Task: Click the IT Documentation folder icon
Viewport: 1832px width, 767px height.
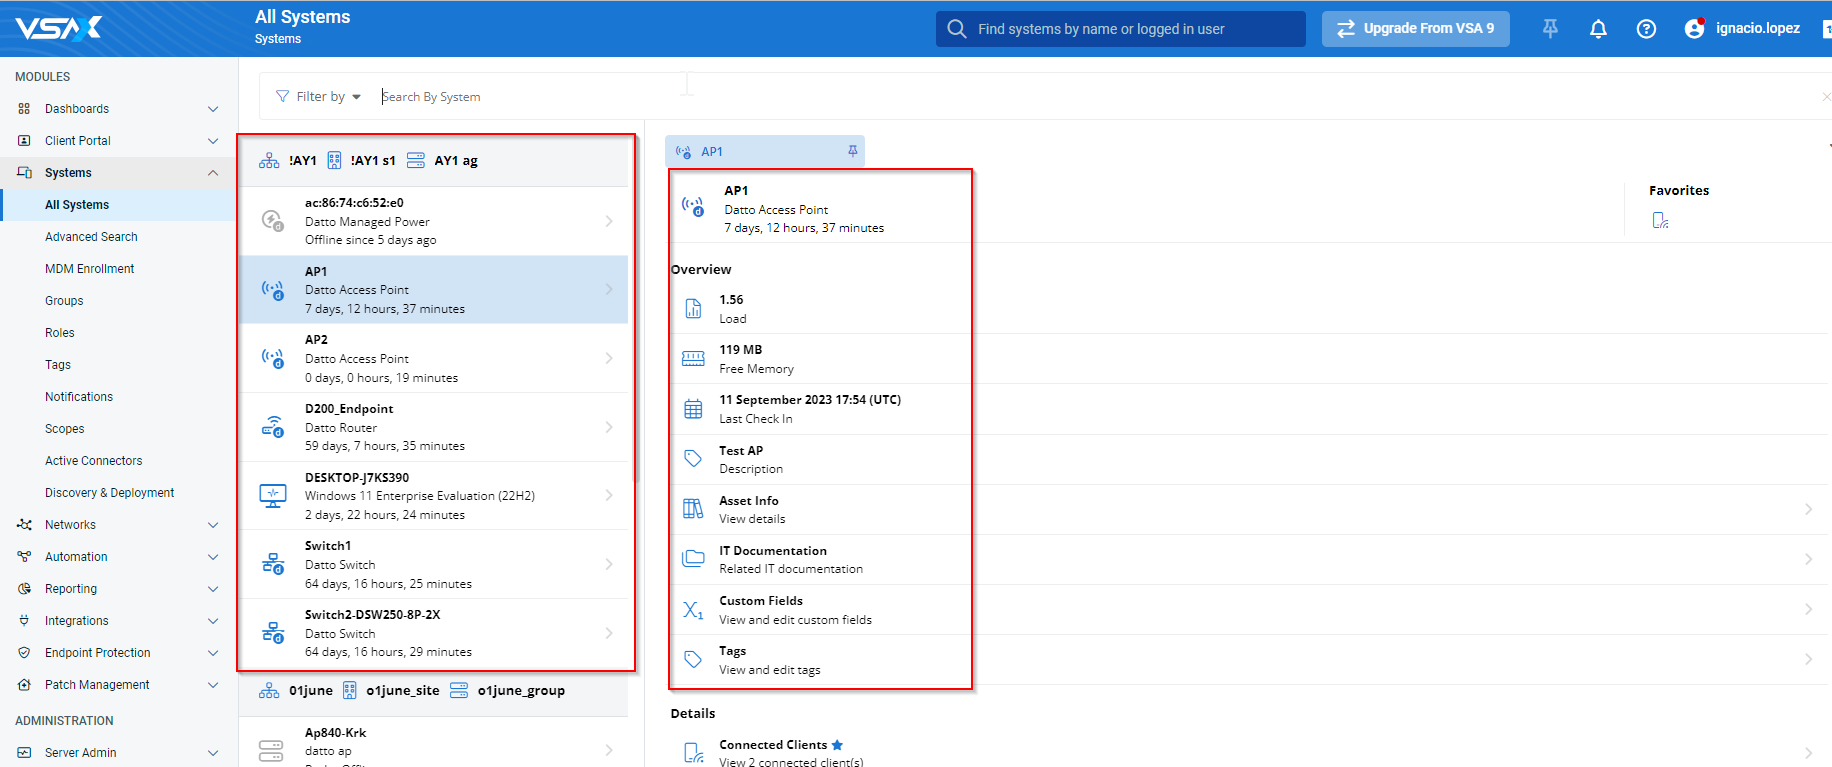Action: click(693, 559)
